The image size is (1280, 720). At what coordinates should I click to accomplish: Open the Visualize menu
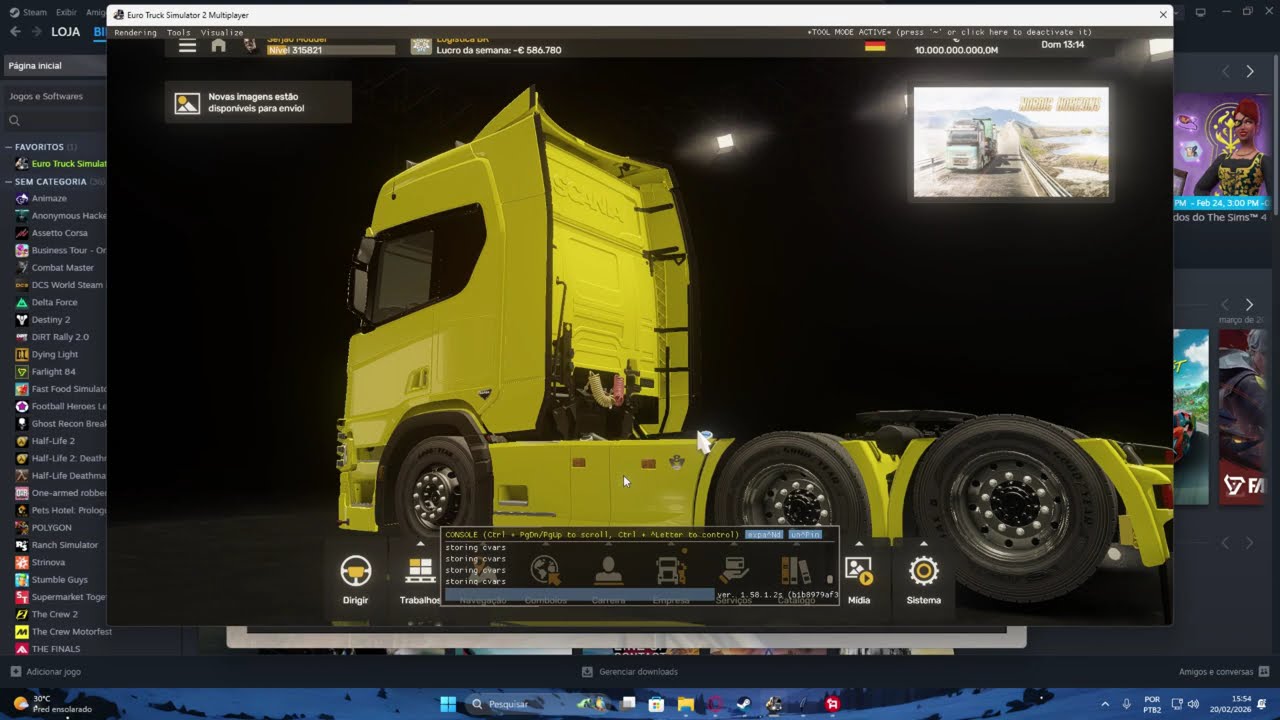tap(222, 32)
